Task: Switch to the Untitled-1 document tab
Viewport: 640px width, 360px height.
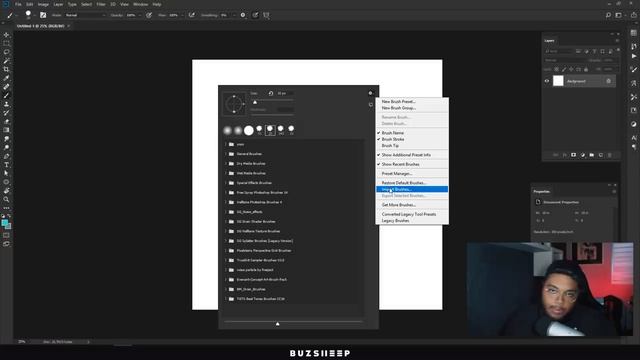Action: point(40,26)
